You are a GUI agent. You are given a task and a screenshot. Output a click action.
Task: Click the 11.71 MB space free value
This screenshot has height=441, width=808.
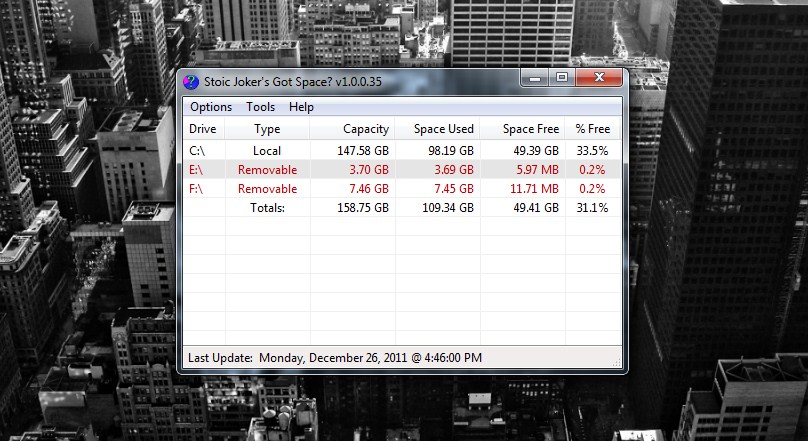(534, 189)
